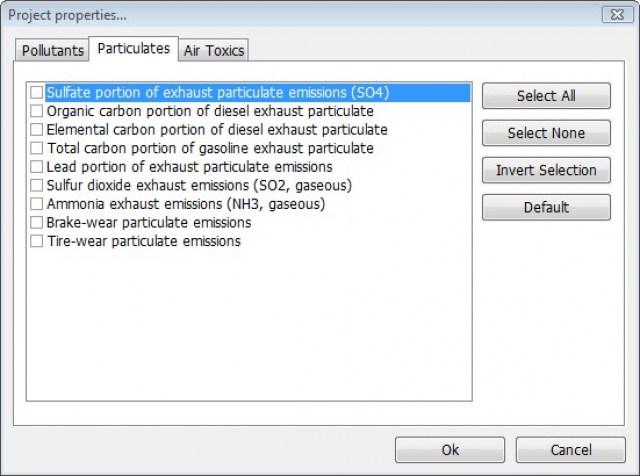Image resolution: width=640 pixels, height=476 pixels.
Task: Close the Project properties window
Action: (x=613, y=15)
